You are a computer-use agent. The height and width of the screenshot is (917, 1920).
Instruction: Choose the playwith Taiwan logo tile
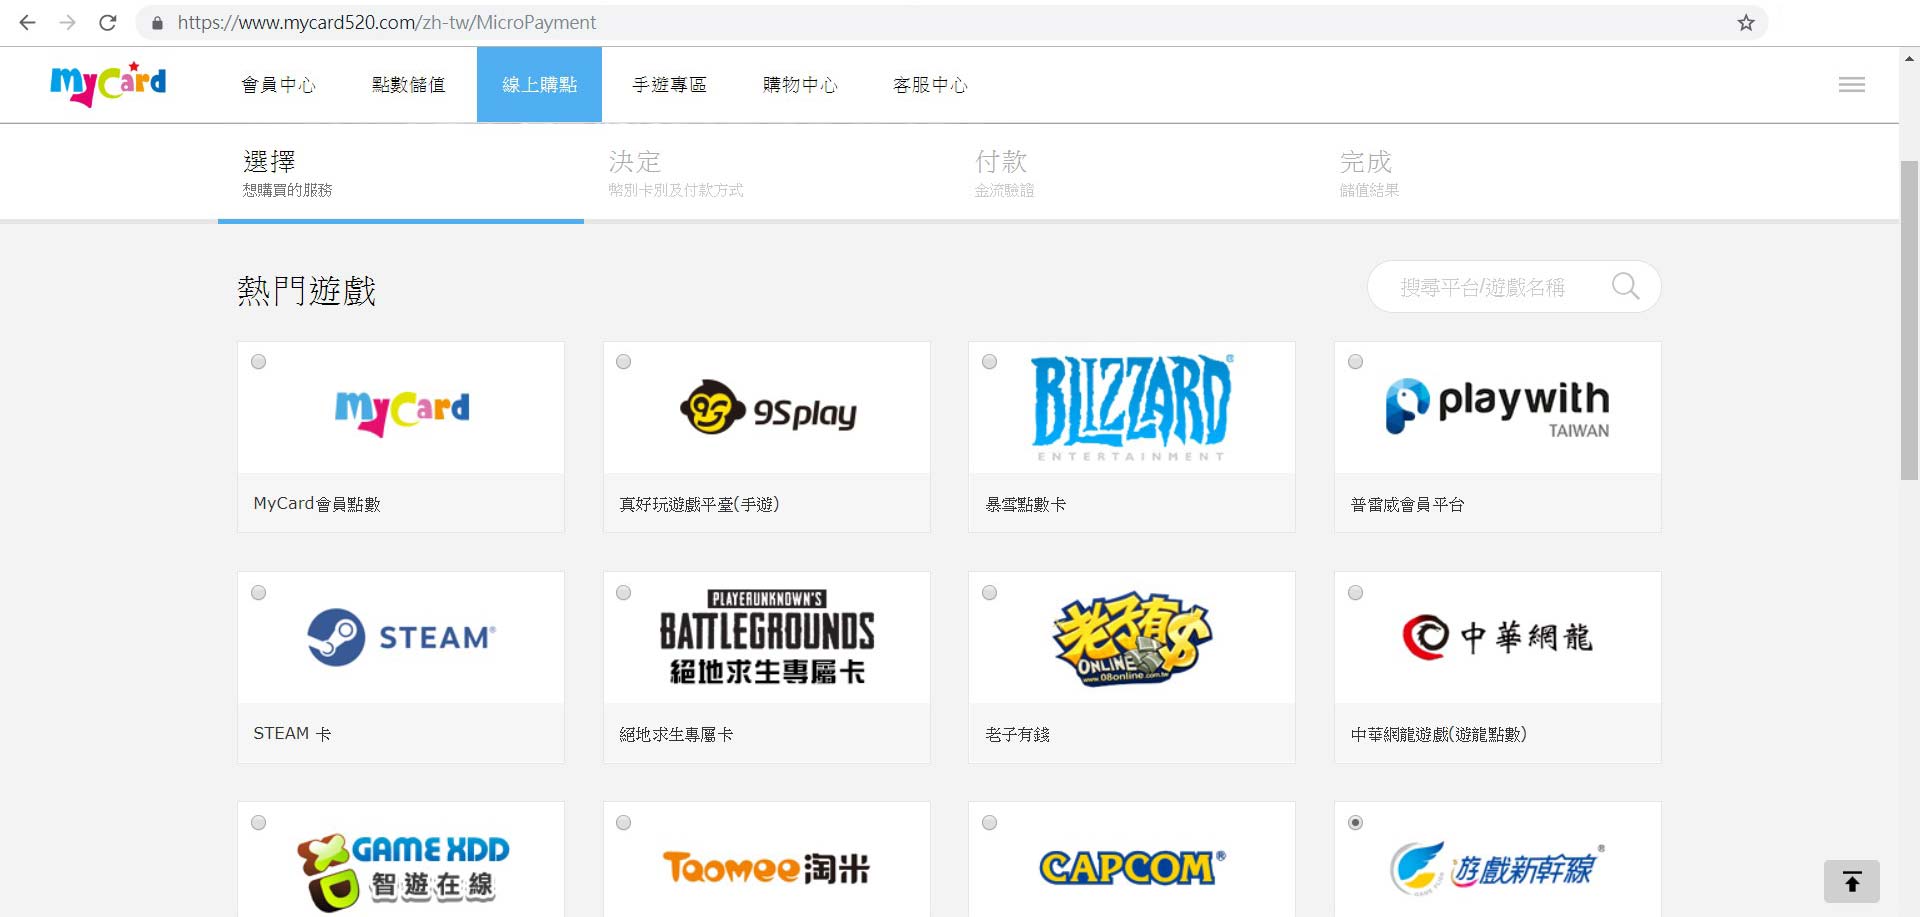tap(1497, 408)
